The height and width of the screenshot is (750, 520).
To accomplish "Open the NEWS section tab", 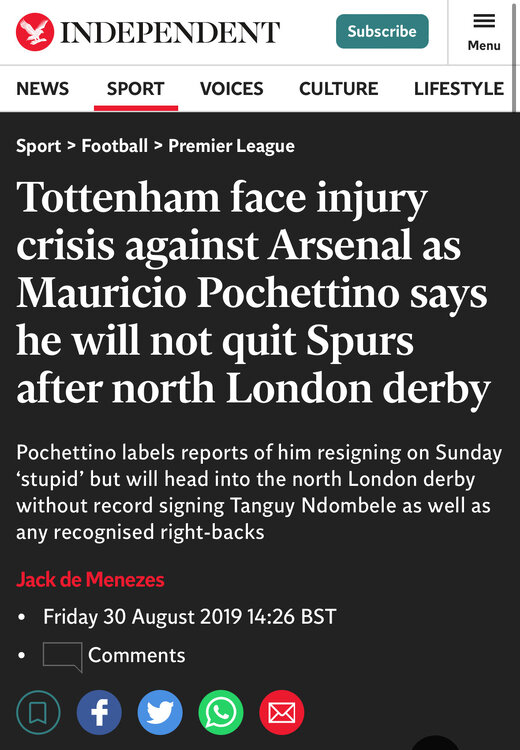I will [43, 88].
